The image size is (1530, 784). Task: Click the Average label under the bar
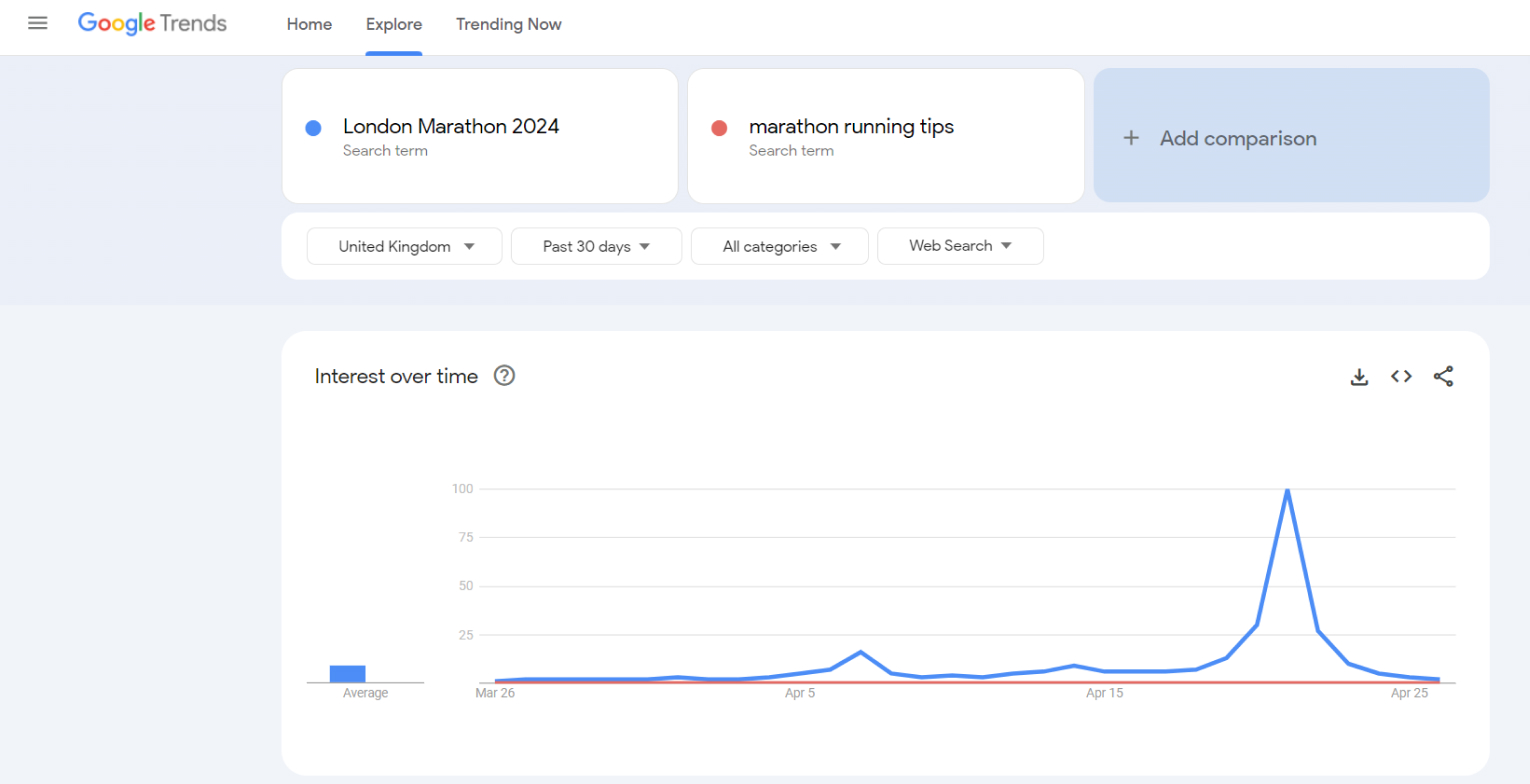[x=365, y=693]
